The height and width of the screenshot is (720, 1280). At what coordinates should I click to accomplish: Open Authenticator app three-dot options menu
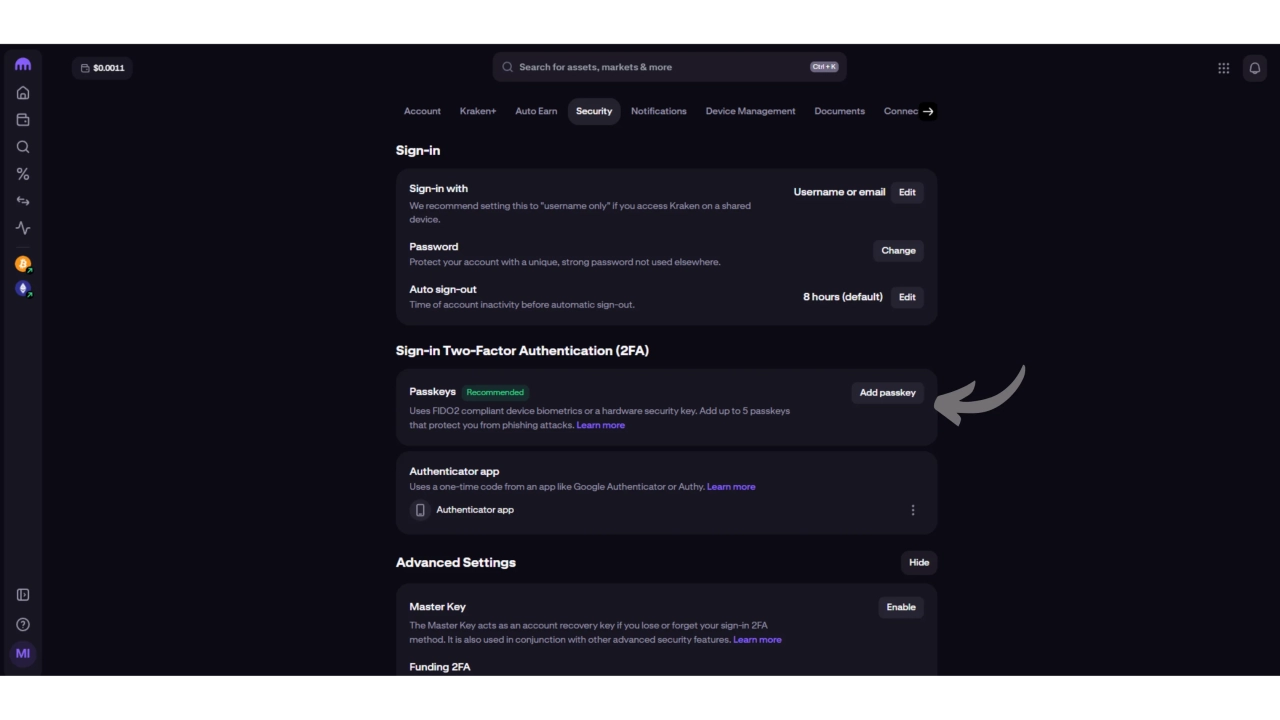pyautogui.click(x=912, y=510)
